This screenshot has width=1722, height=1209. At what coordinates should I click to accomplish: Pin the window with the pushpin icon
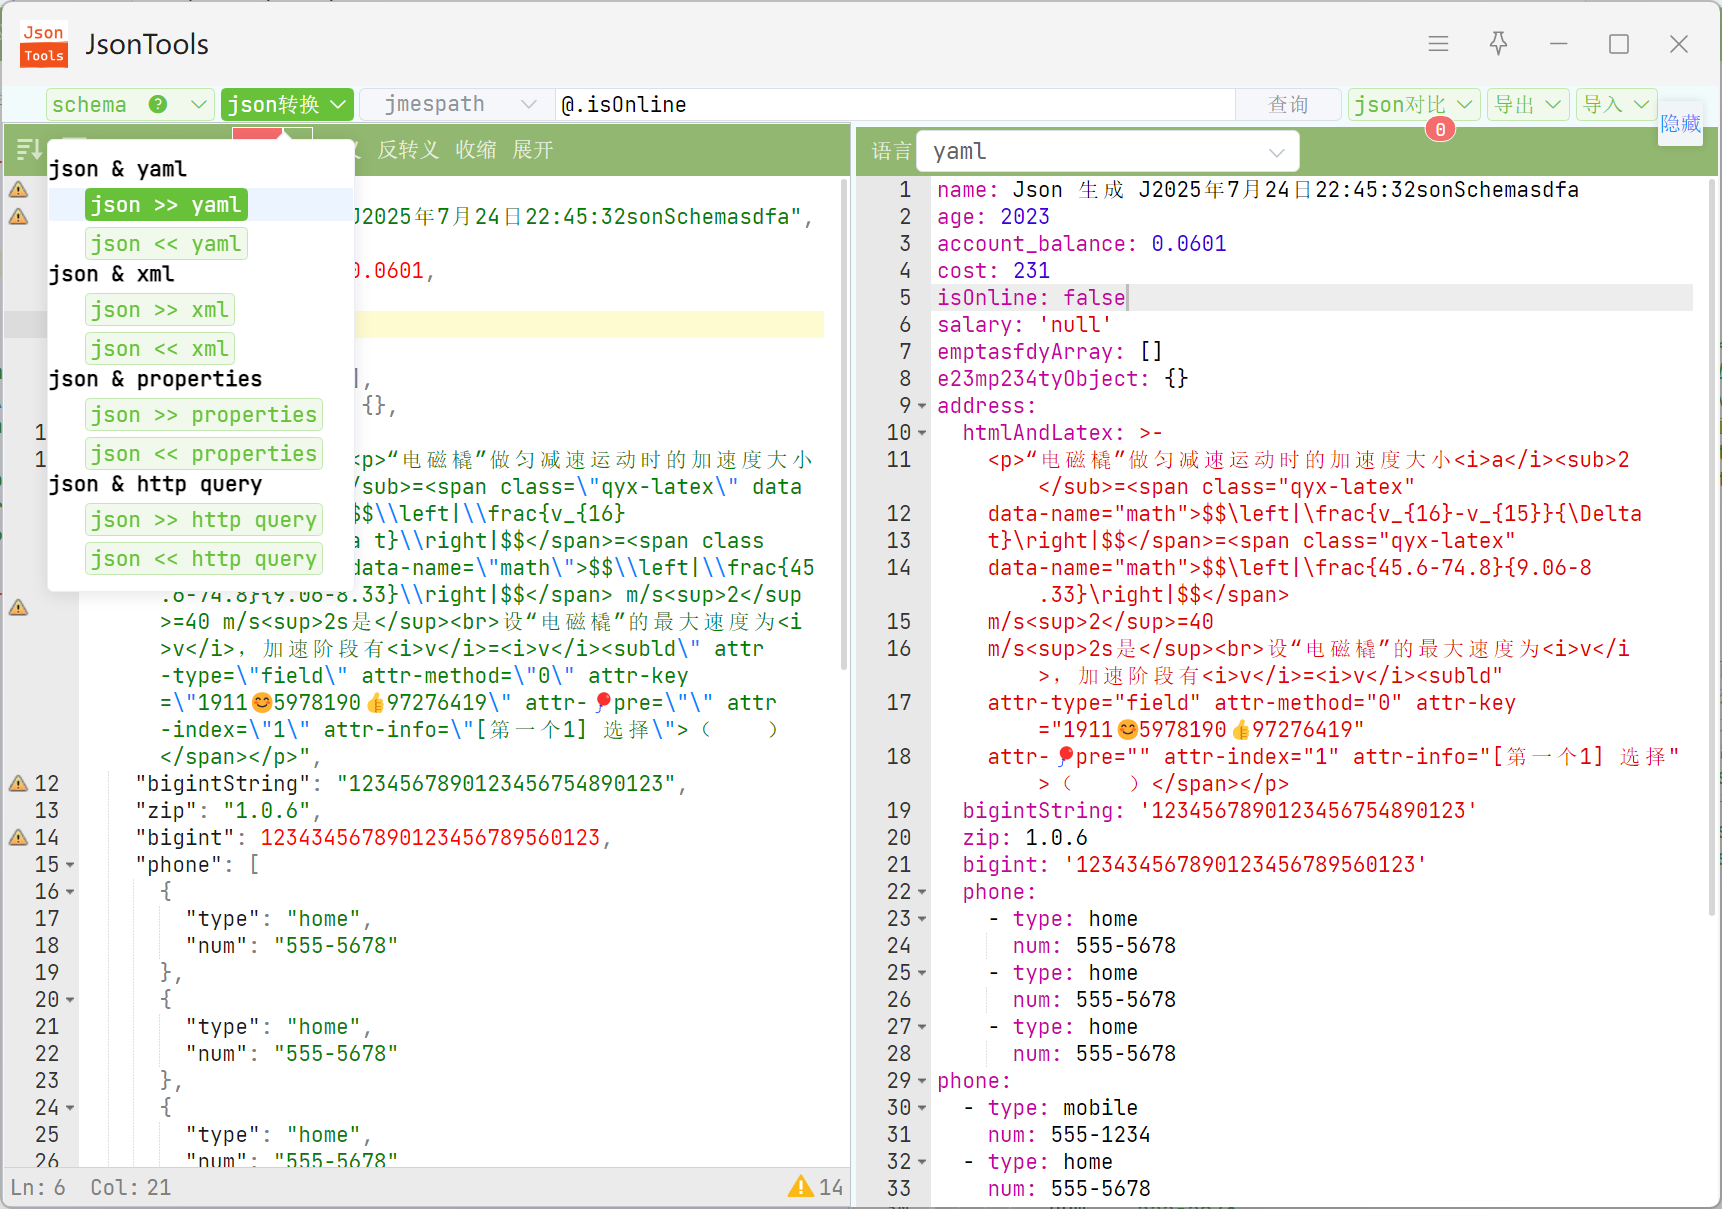coord(1498,43)
